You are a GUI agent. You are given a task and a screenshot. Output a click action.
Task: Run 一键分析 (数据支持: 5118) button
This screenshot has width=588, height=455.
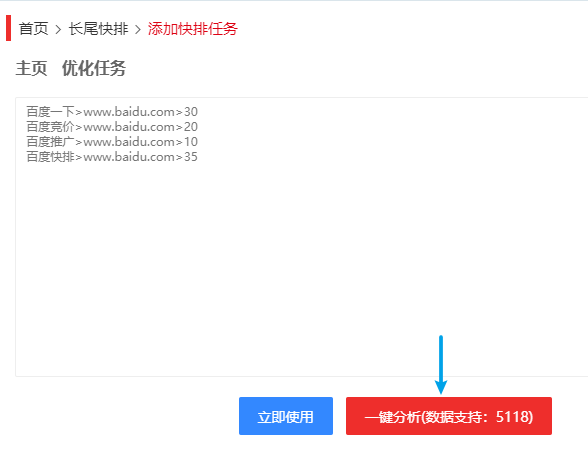tap(448, 416)
